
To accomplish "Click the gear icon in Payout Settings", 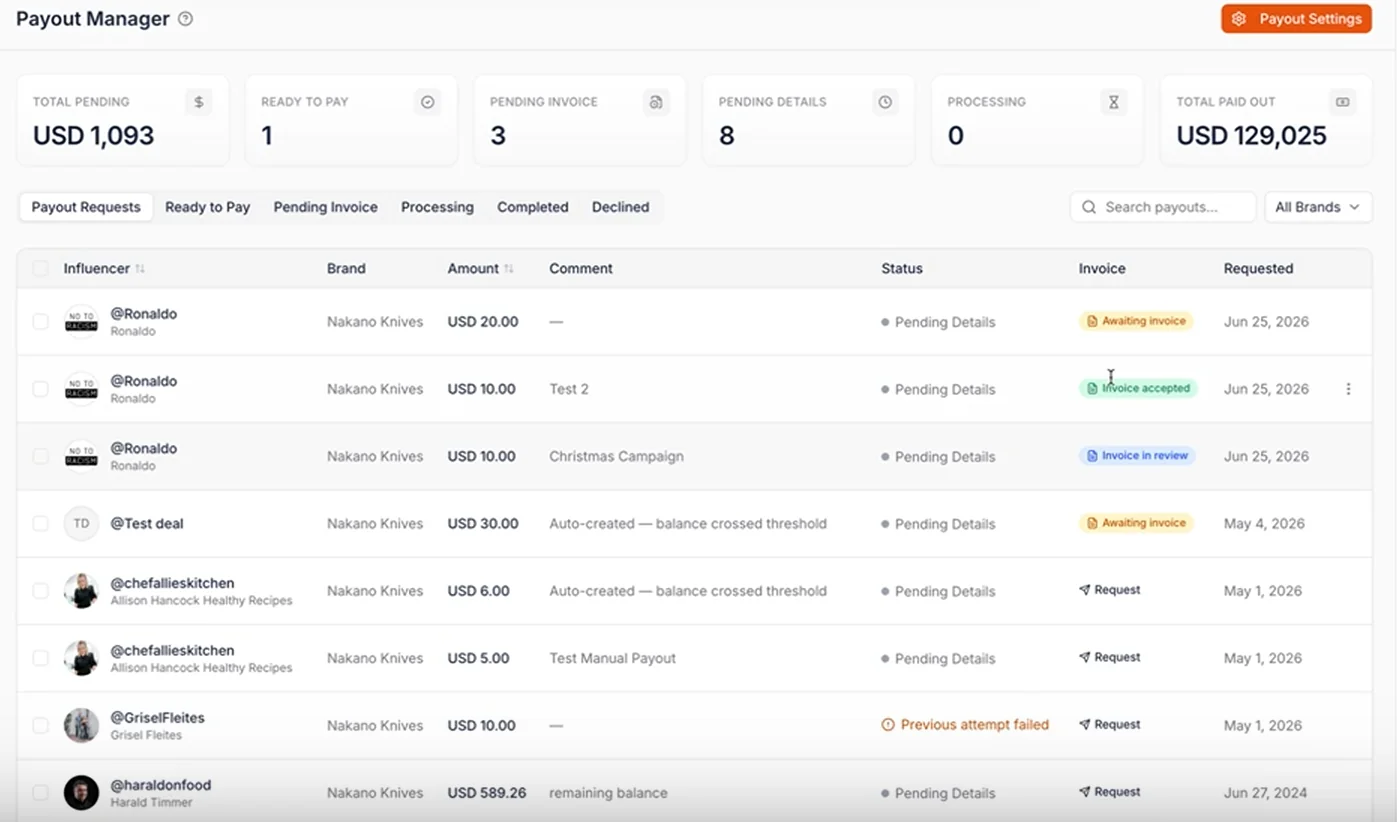I will (x=1239, y=19).
